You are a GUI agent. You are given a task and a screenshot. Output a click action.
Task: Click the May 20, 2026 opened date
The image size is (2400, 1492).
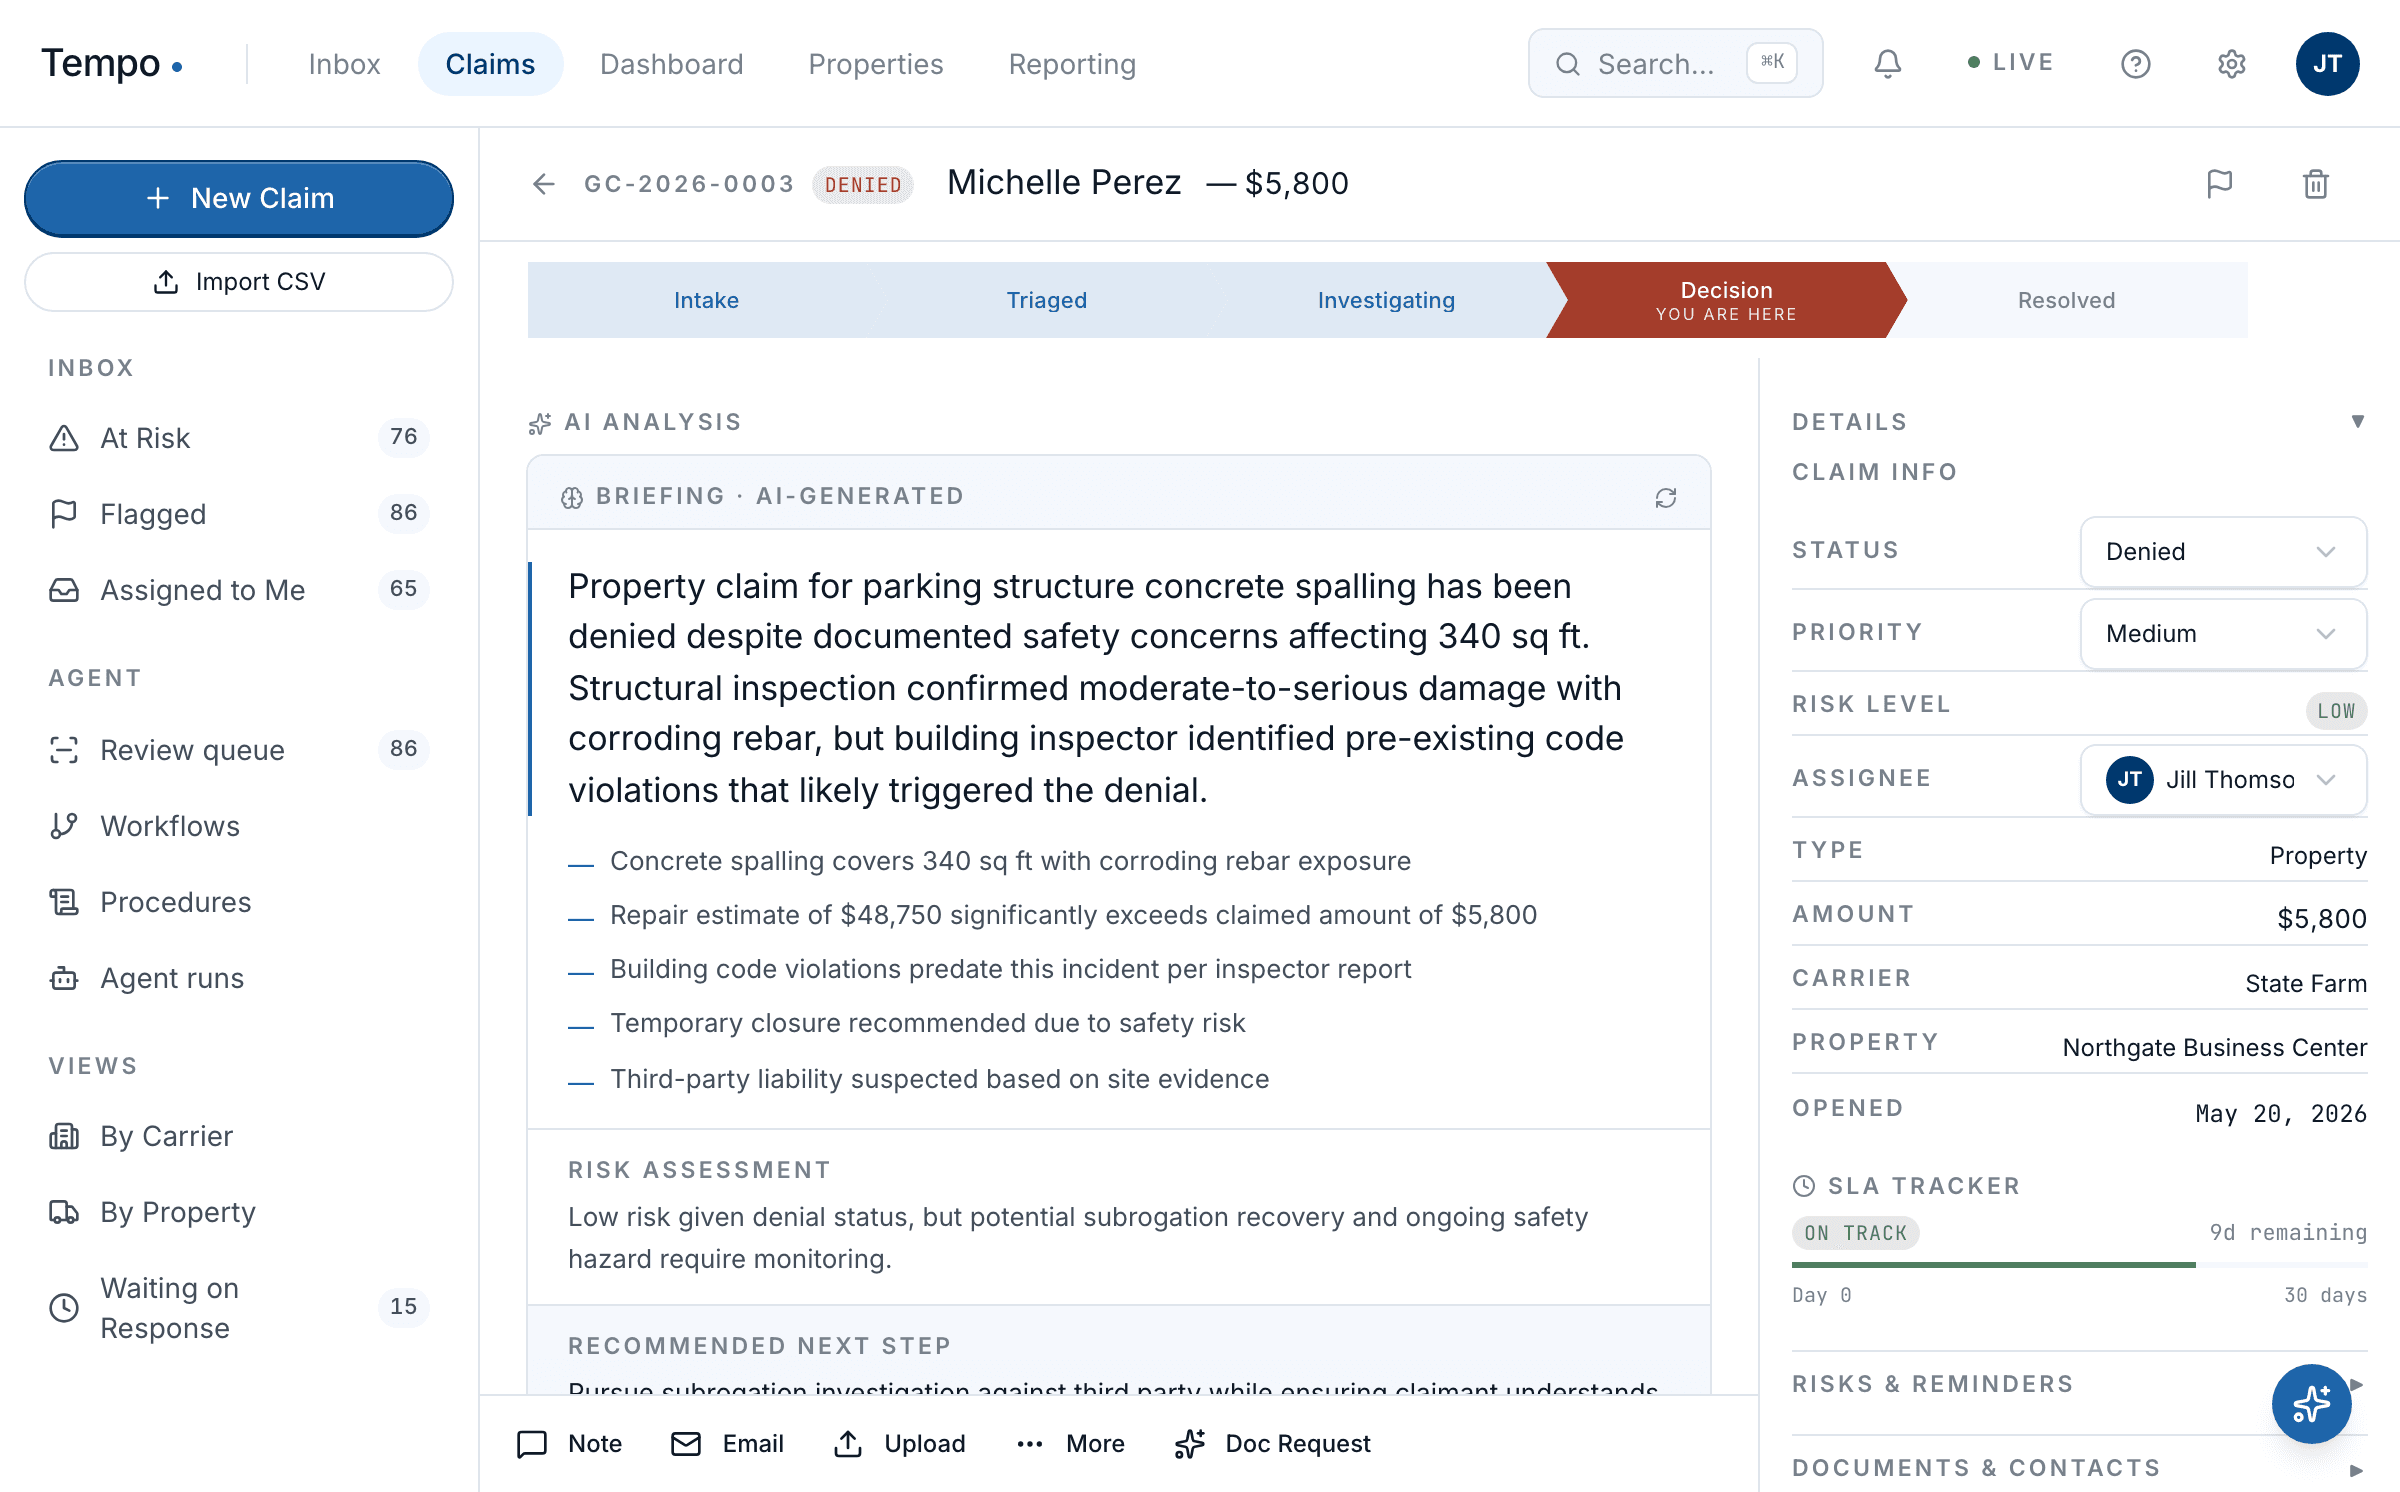click(x=2280, y=1113)
